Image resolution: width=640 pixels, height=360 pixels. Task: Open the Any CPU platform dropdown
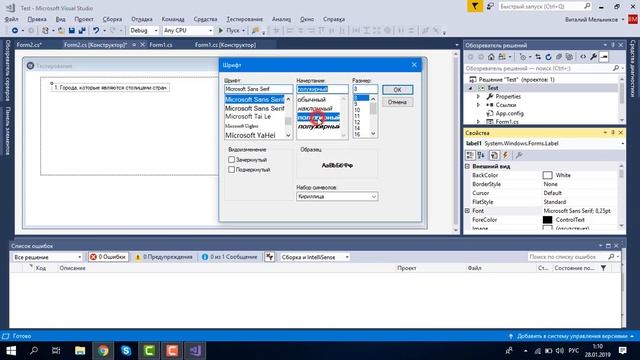188,31
